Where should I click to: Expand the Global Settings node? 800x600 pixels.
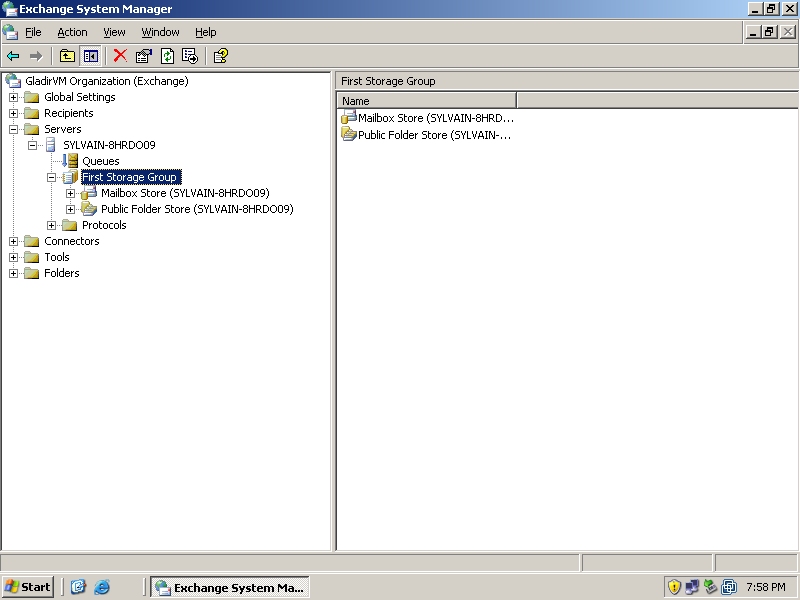click(13, 97)
